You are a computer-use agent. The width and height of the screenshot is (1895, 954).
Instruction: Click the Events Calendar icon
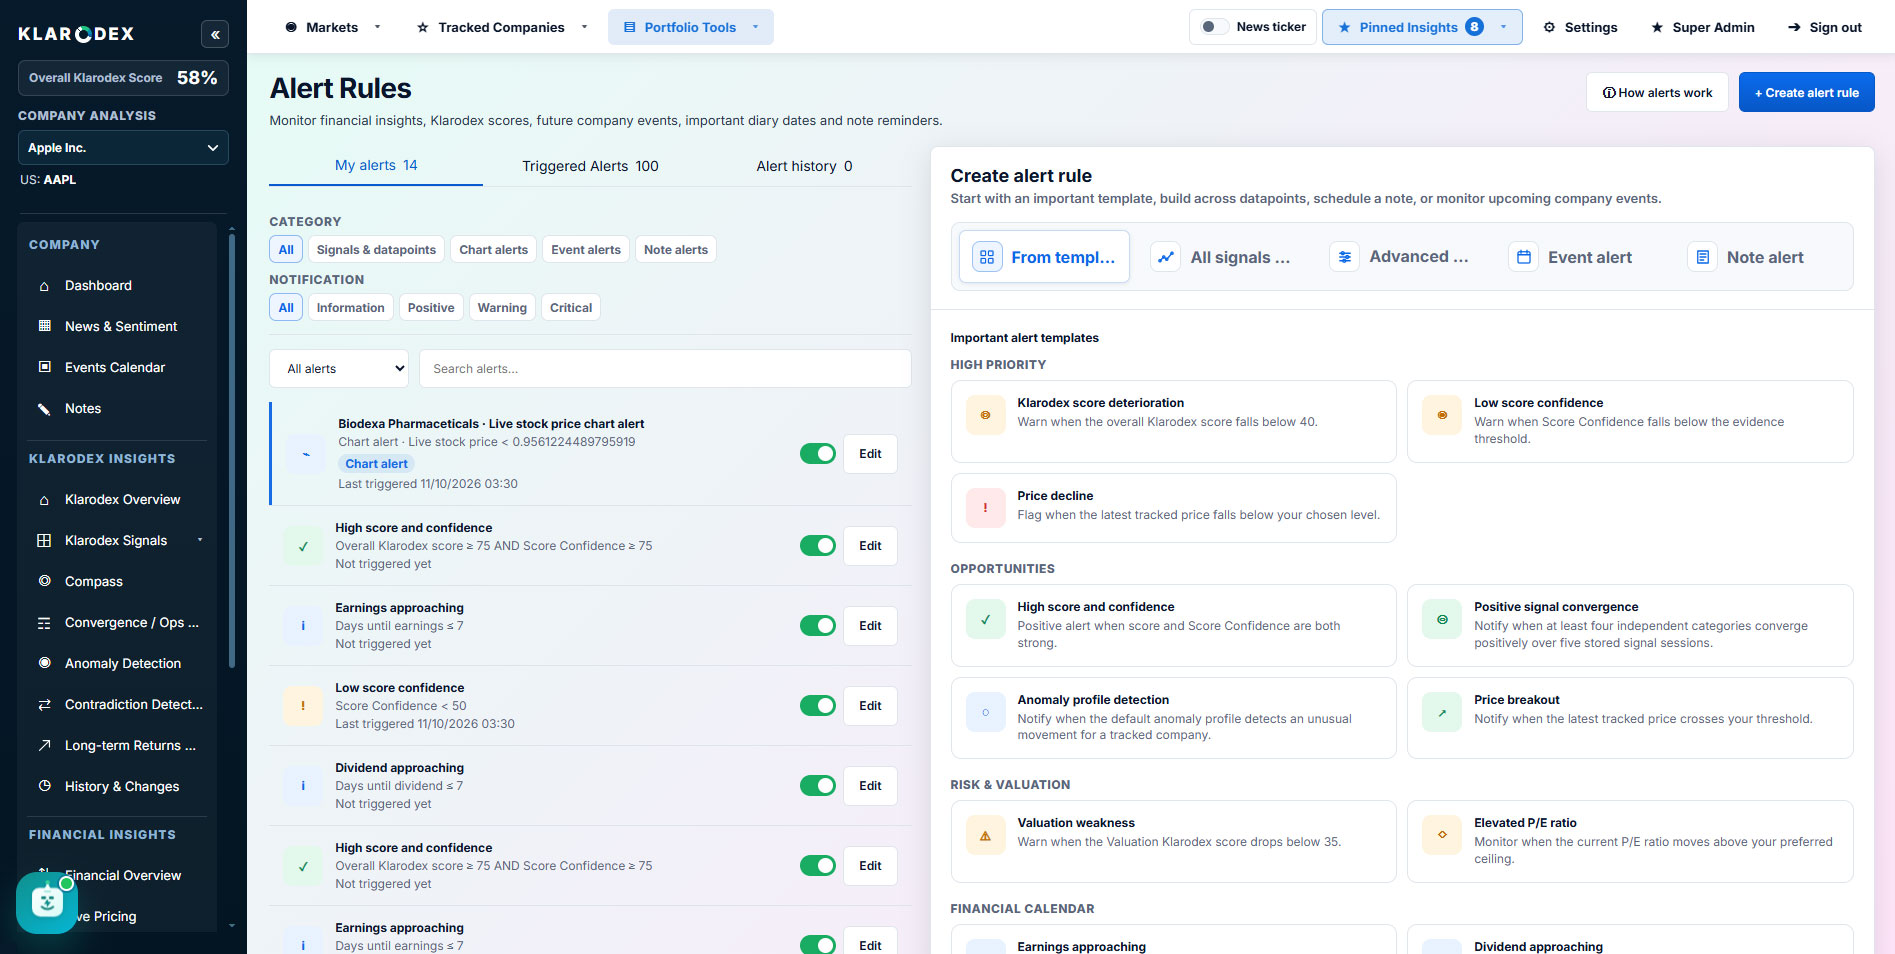coord(44,367)
